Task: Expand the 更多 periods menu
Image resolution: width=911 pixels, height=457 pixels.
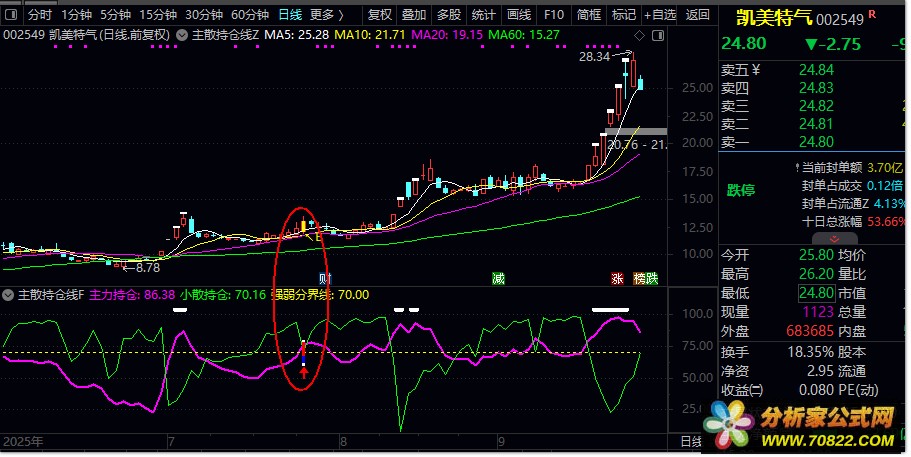Action: click(327, 15)
